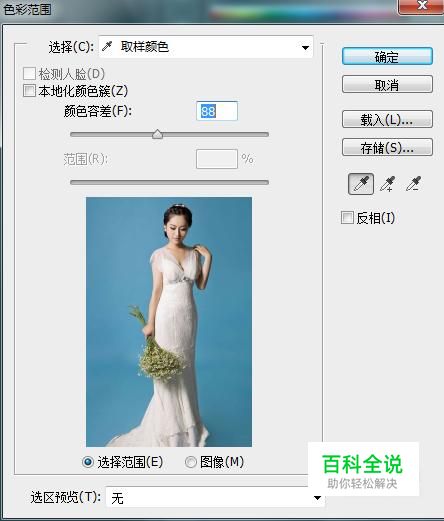Click the 颜色容差(F) value field
The image size is (444, 521).
tap(217, 111)
